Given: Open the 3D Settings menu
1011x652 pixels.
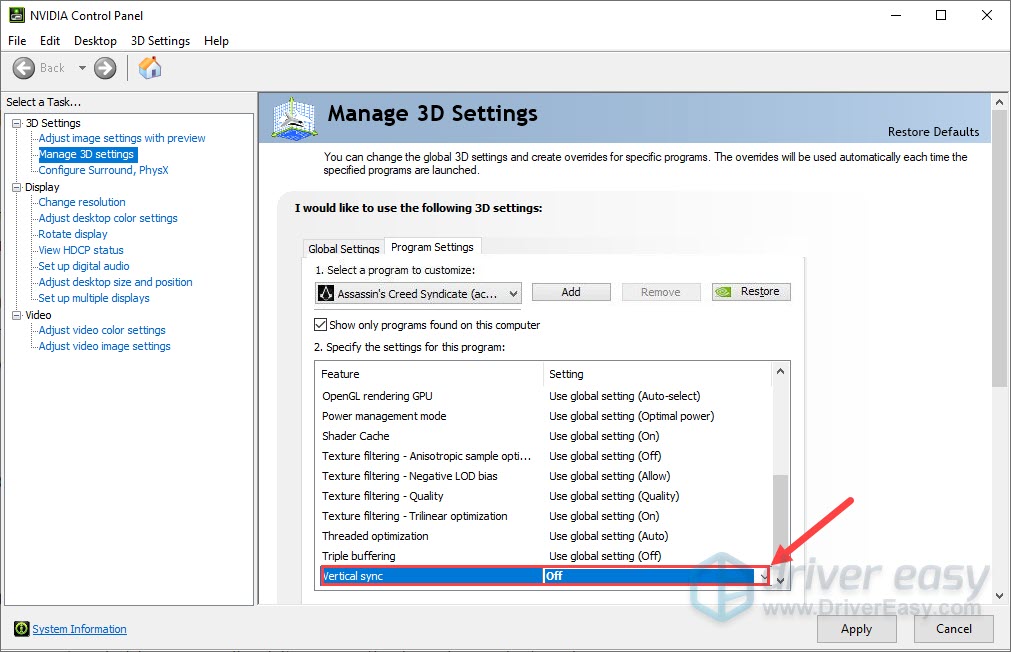Looking at the screenshot, I should (x=161, y=41).
